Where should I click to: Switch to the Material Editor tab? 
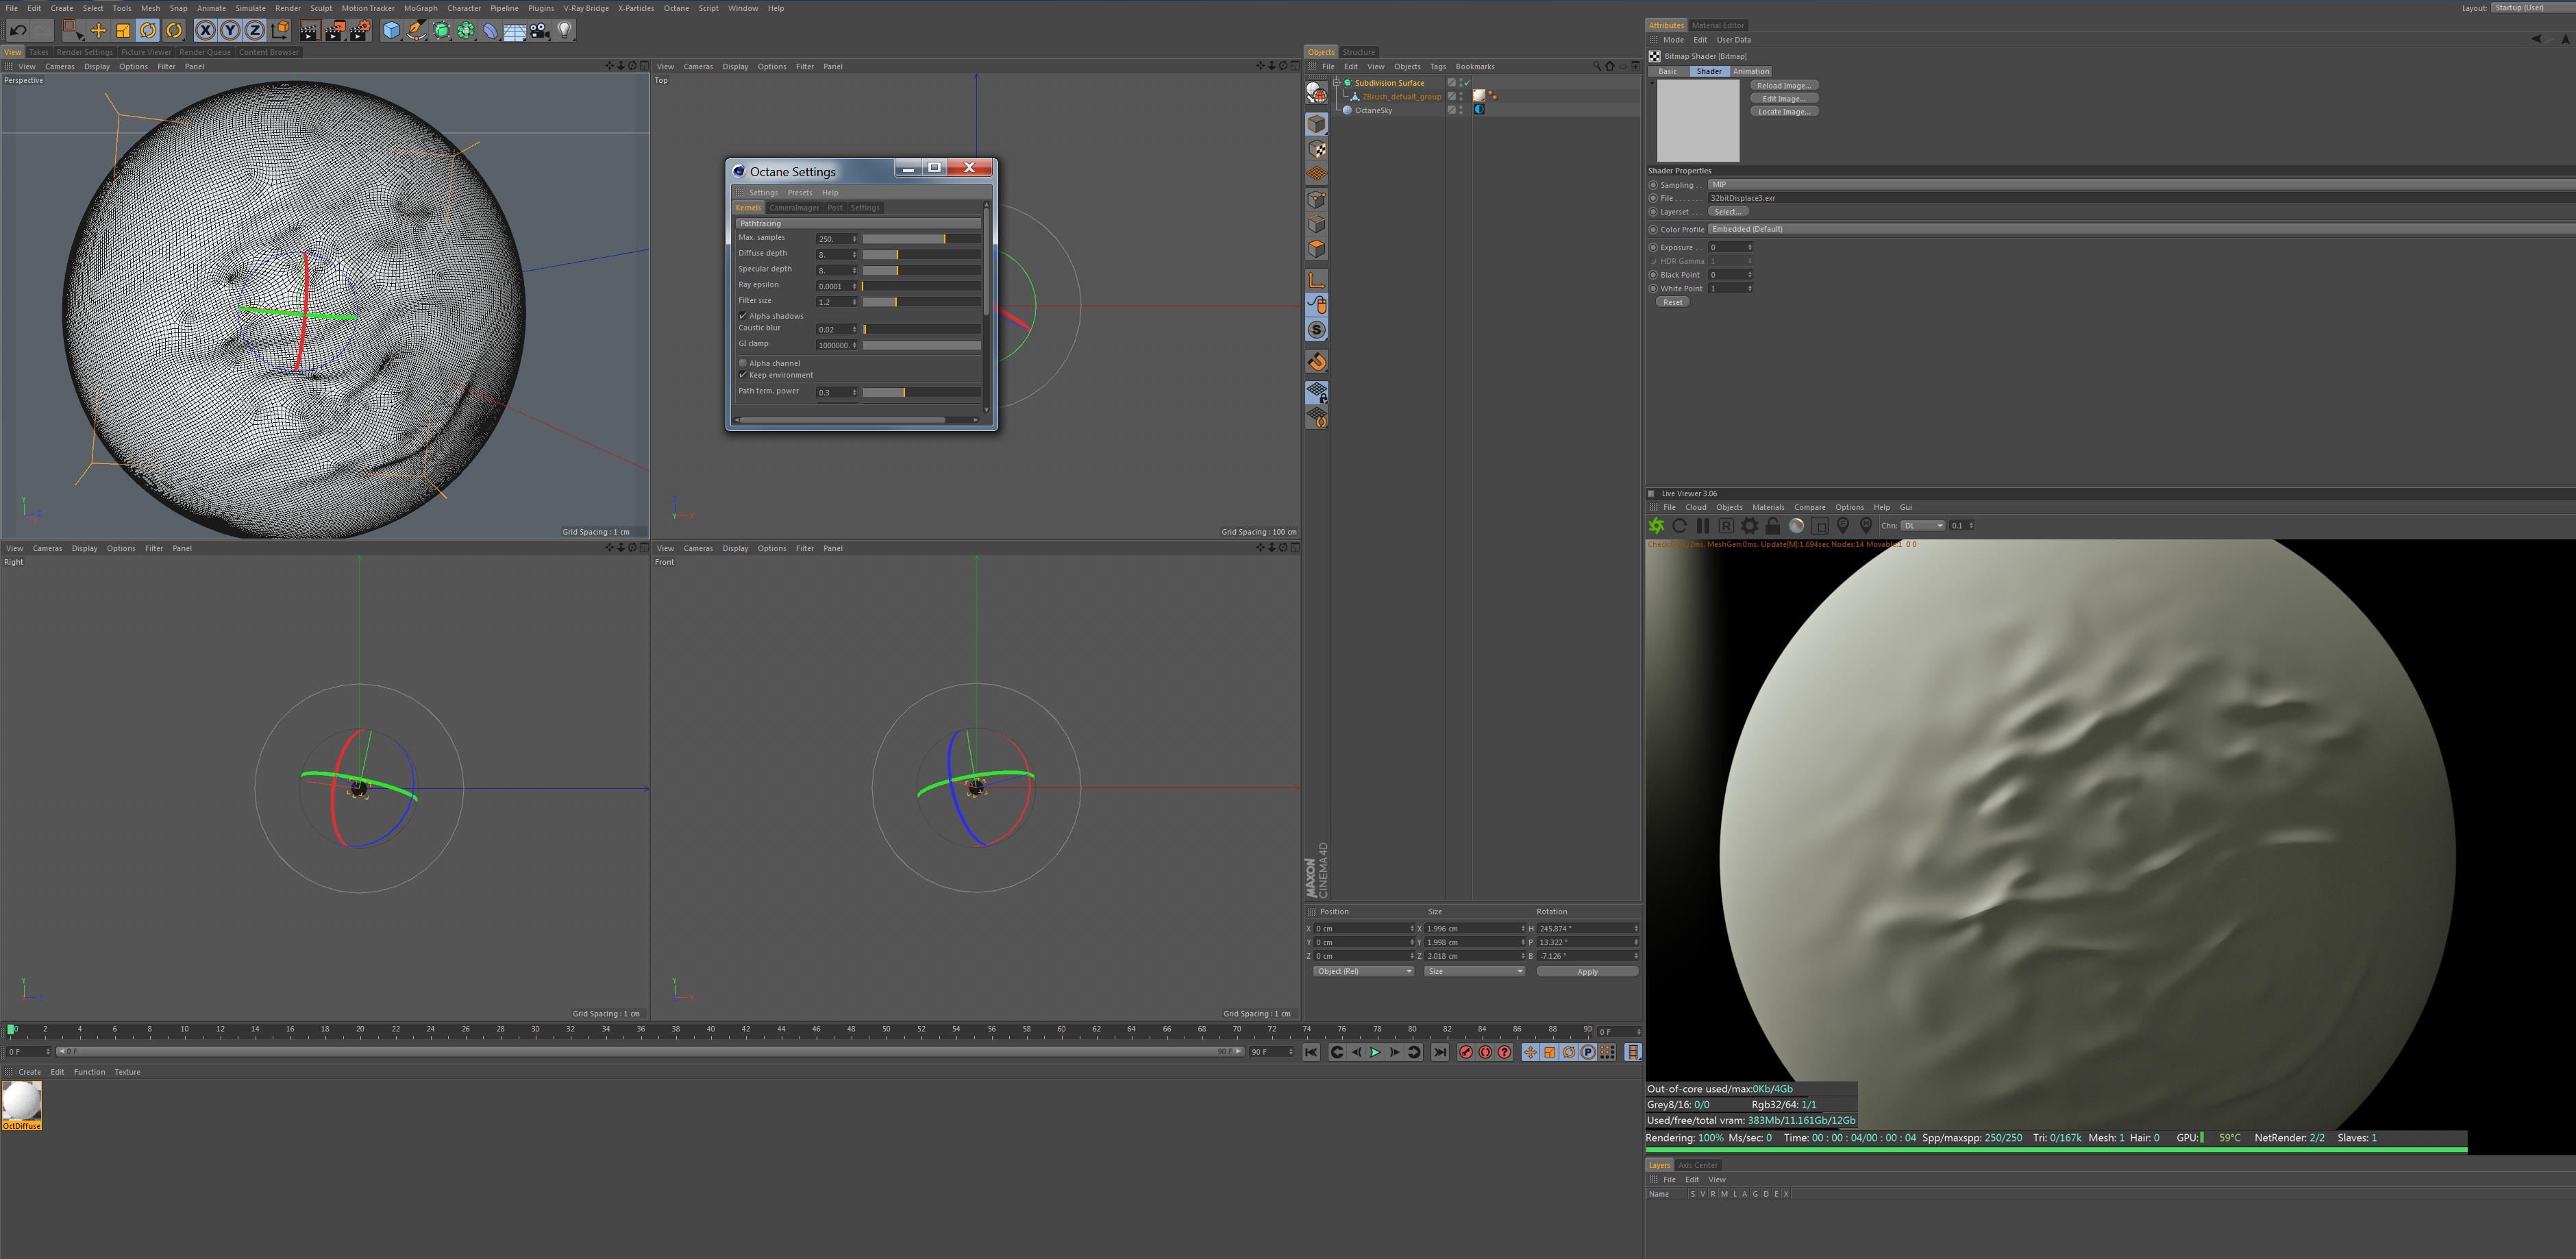[1718, 25]
